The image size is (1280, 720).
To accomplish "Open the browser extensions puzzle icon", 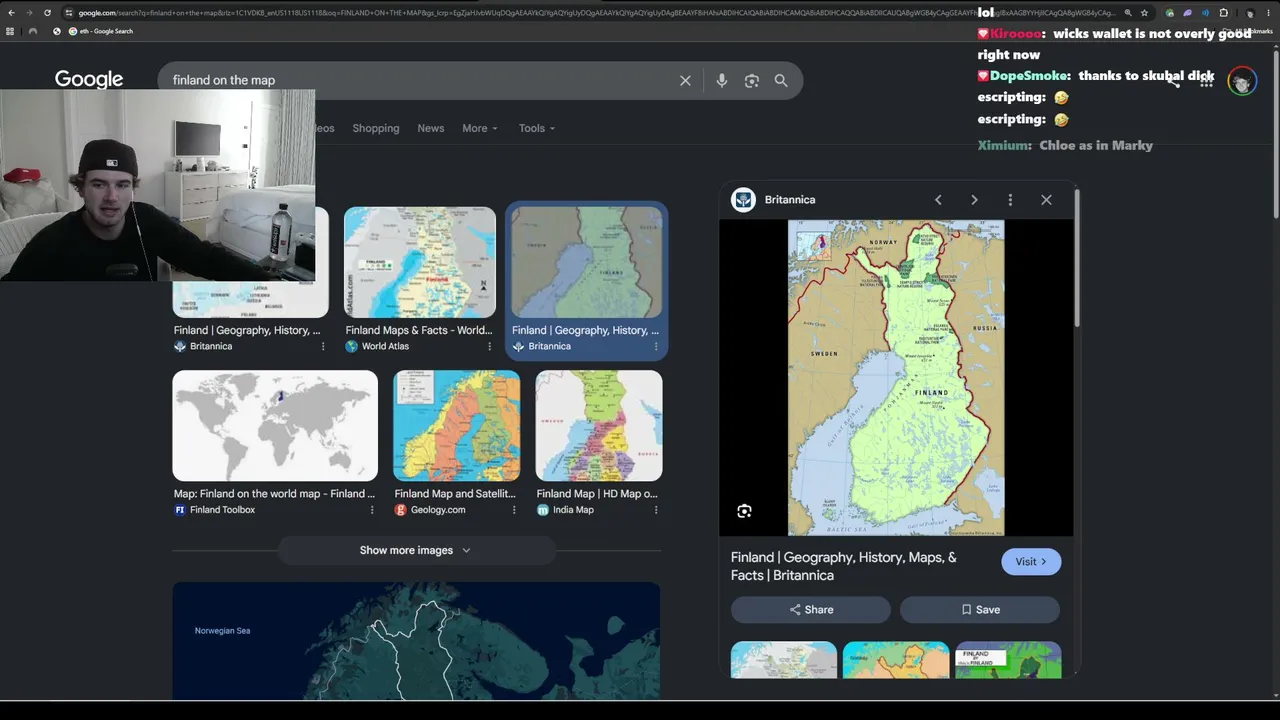I will click(x=1223, y=13).
